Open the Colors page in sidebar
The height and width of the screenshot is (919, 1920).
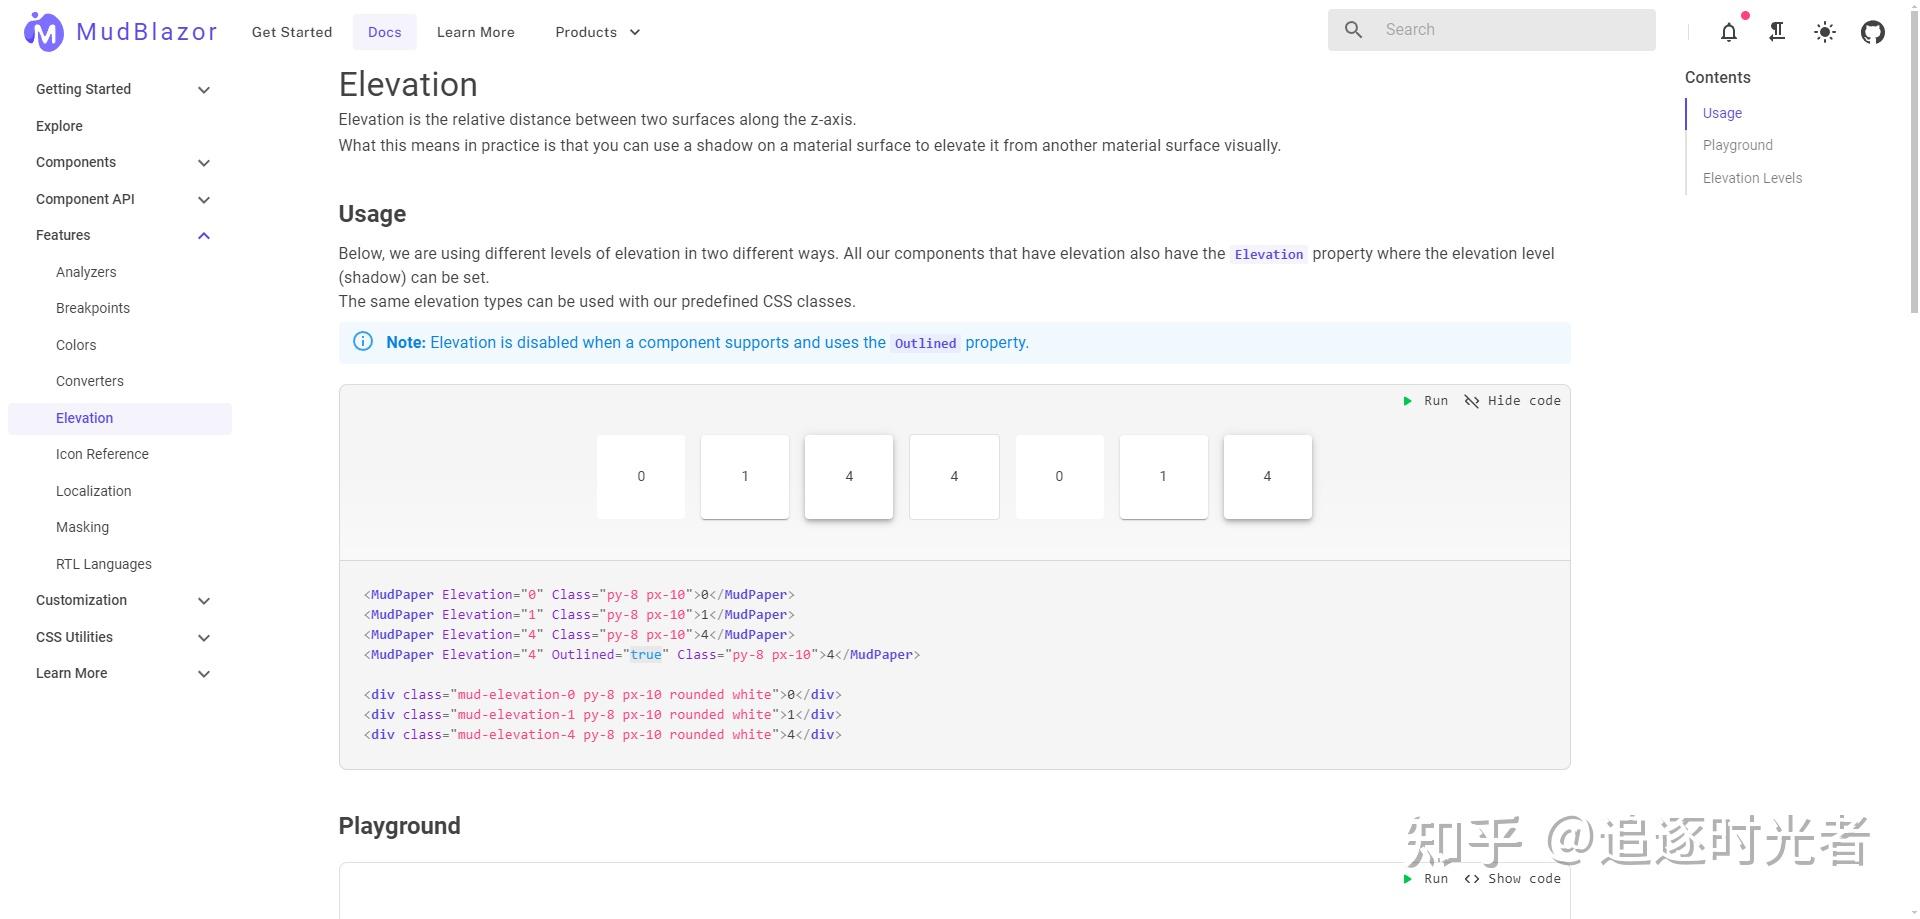tap(76, 345)
